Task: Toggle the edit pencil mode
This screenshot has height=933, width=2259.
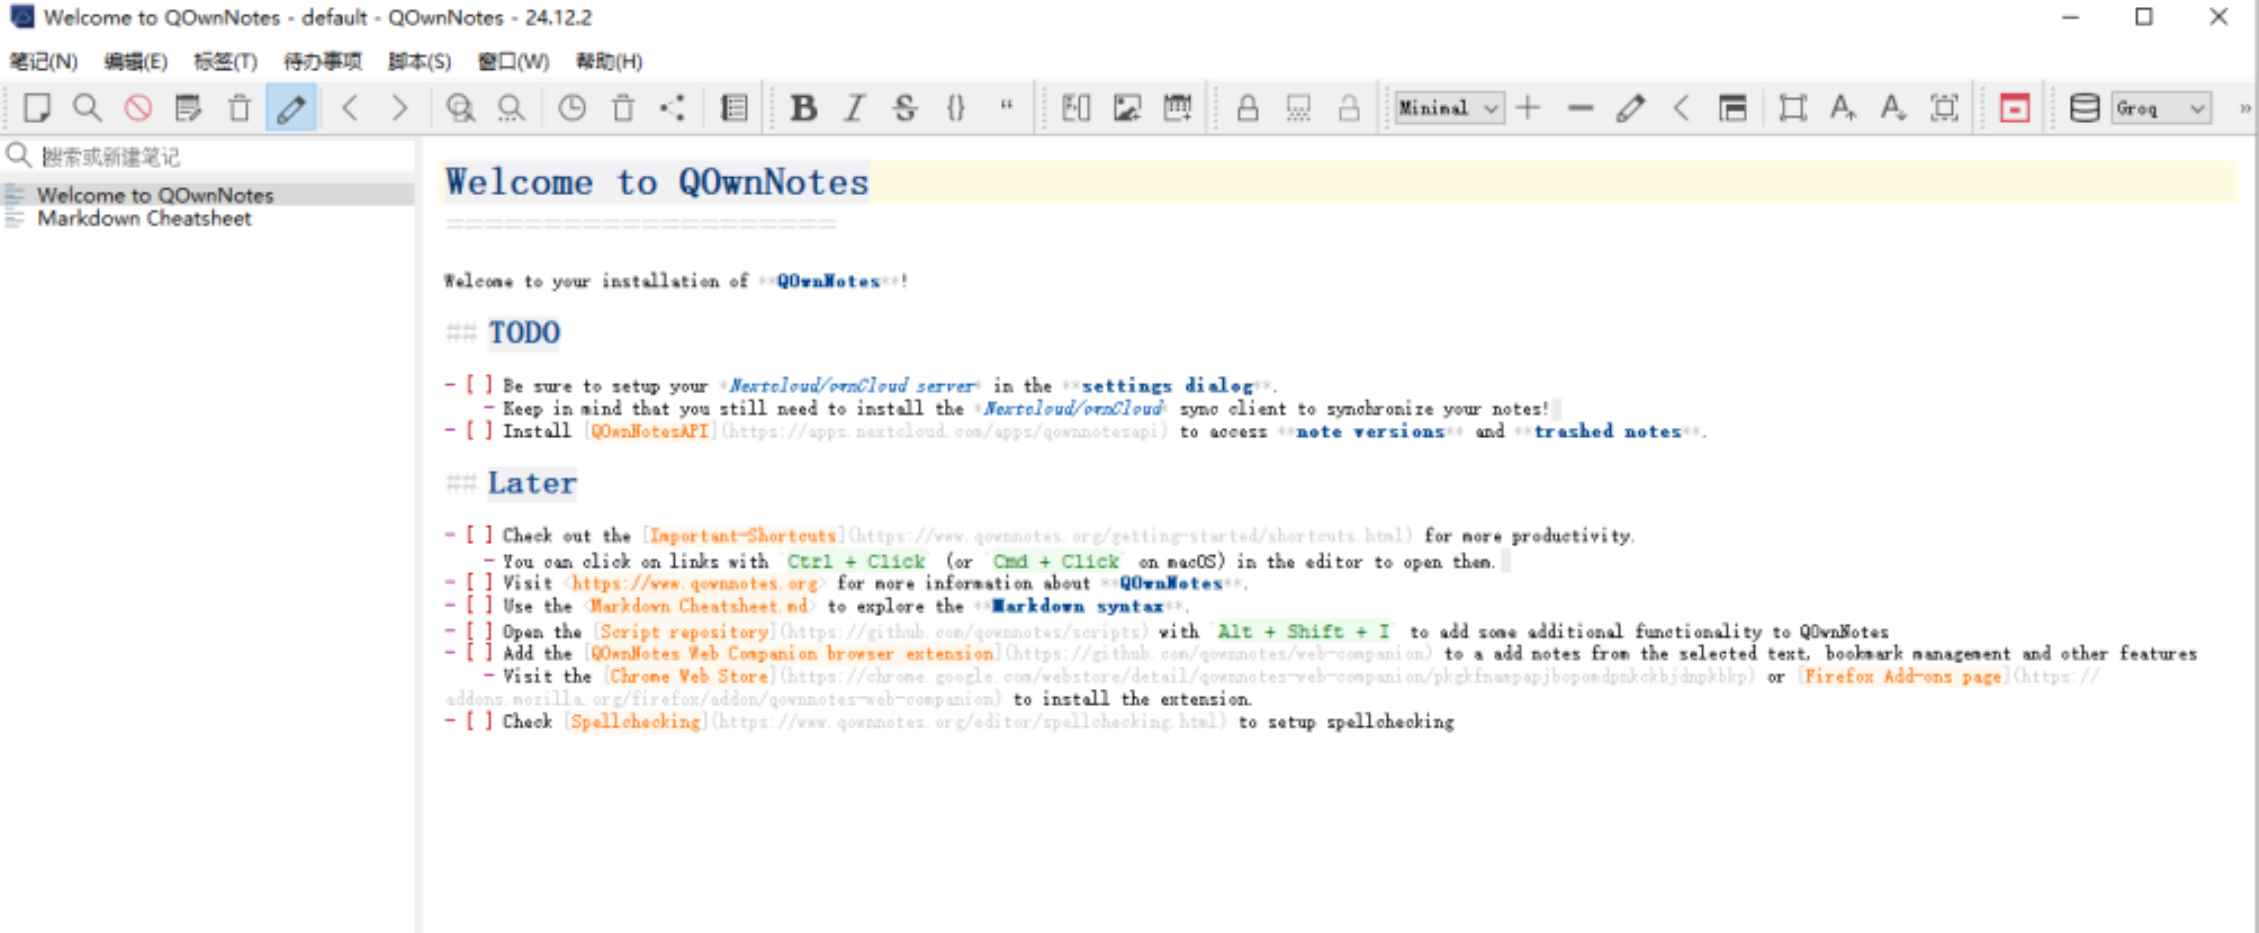Action: point(288,110)
